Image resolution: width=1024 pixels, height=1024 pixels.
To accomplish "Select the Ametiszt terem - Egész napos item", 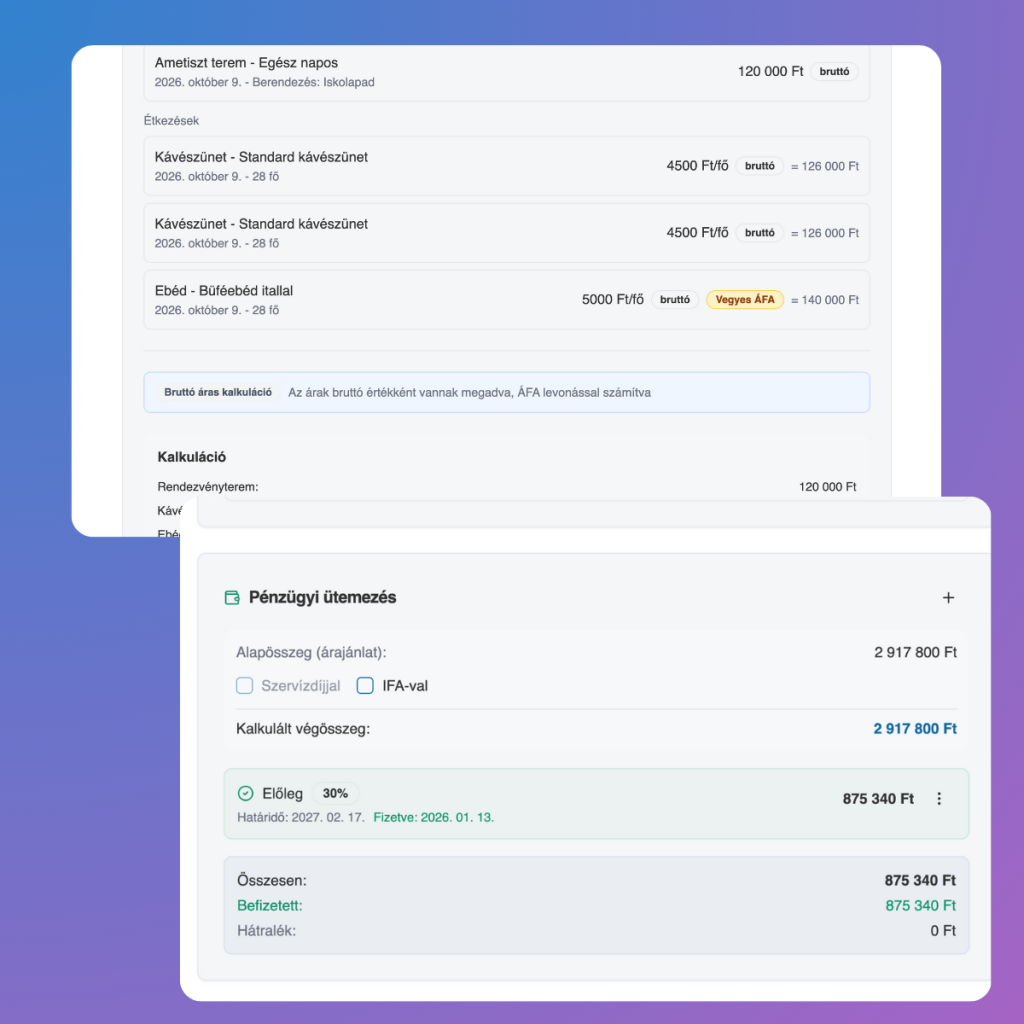I will click(x=246, y=63).
